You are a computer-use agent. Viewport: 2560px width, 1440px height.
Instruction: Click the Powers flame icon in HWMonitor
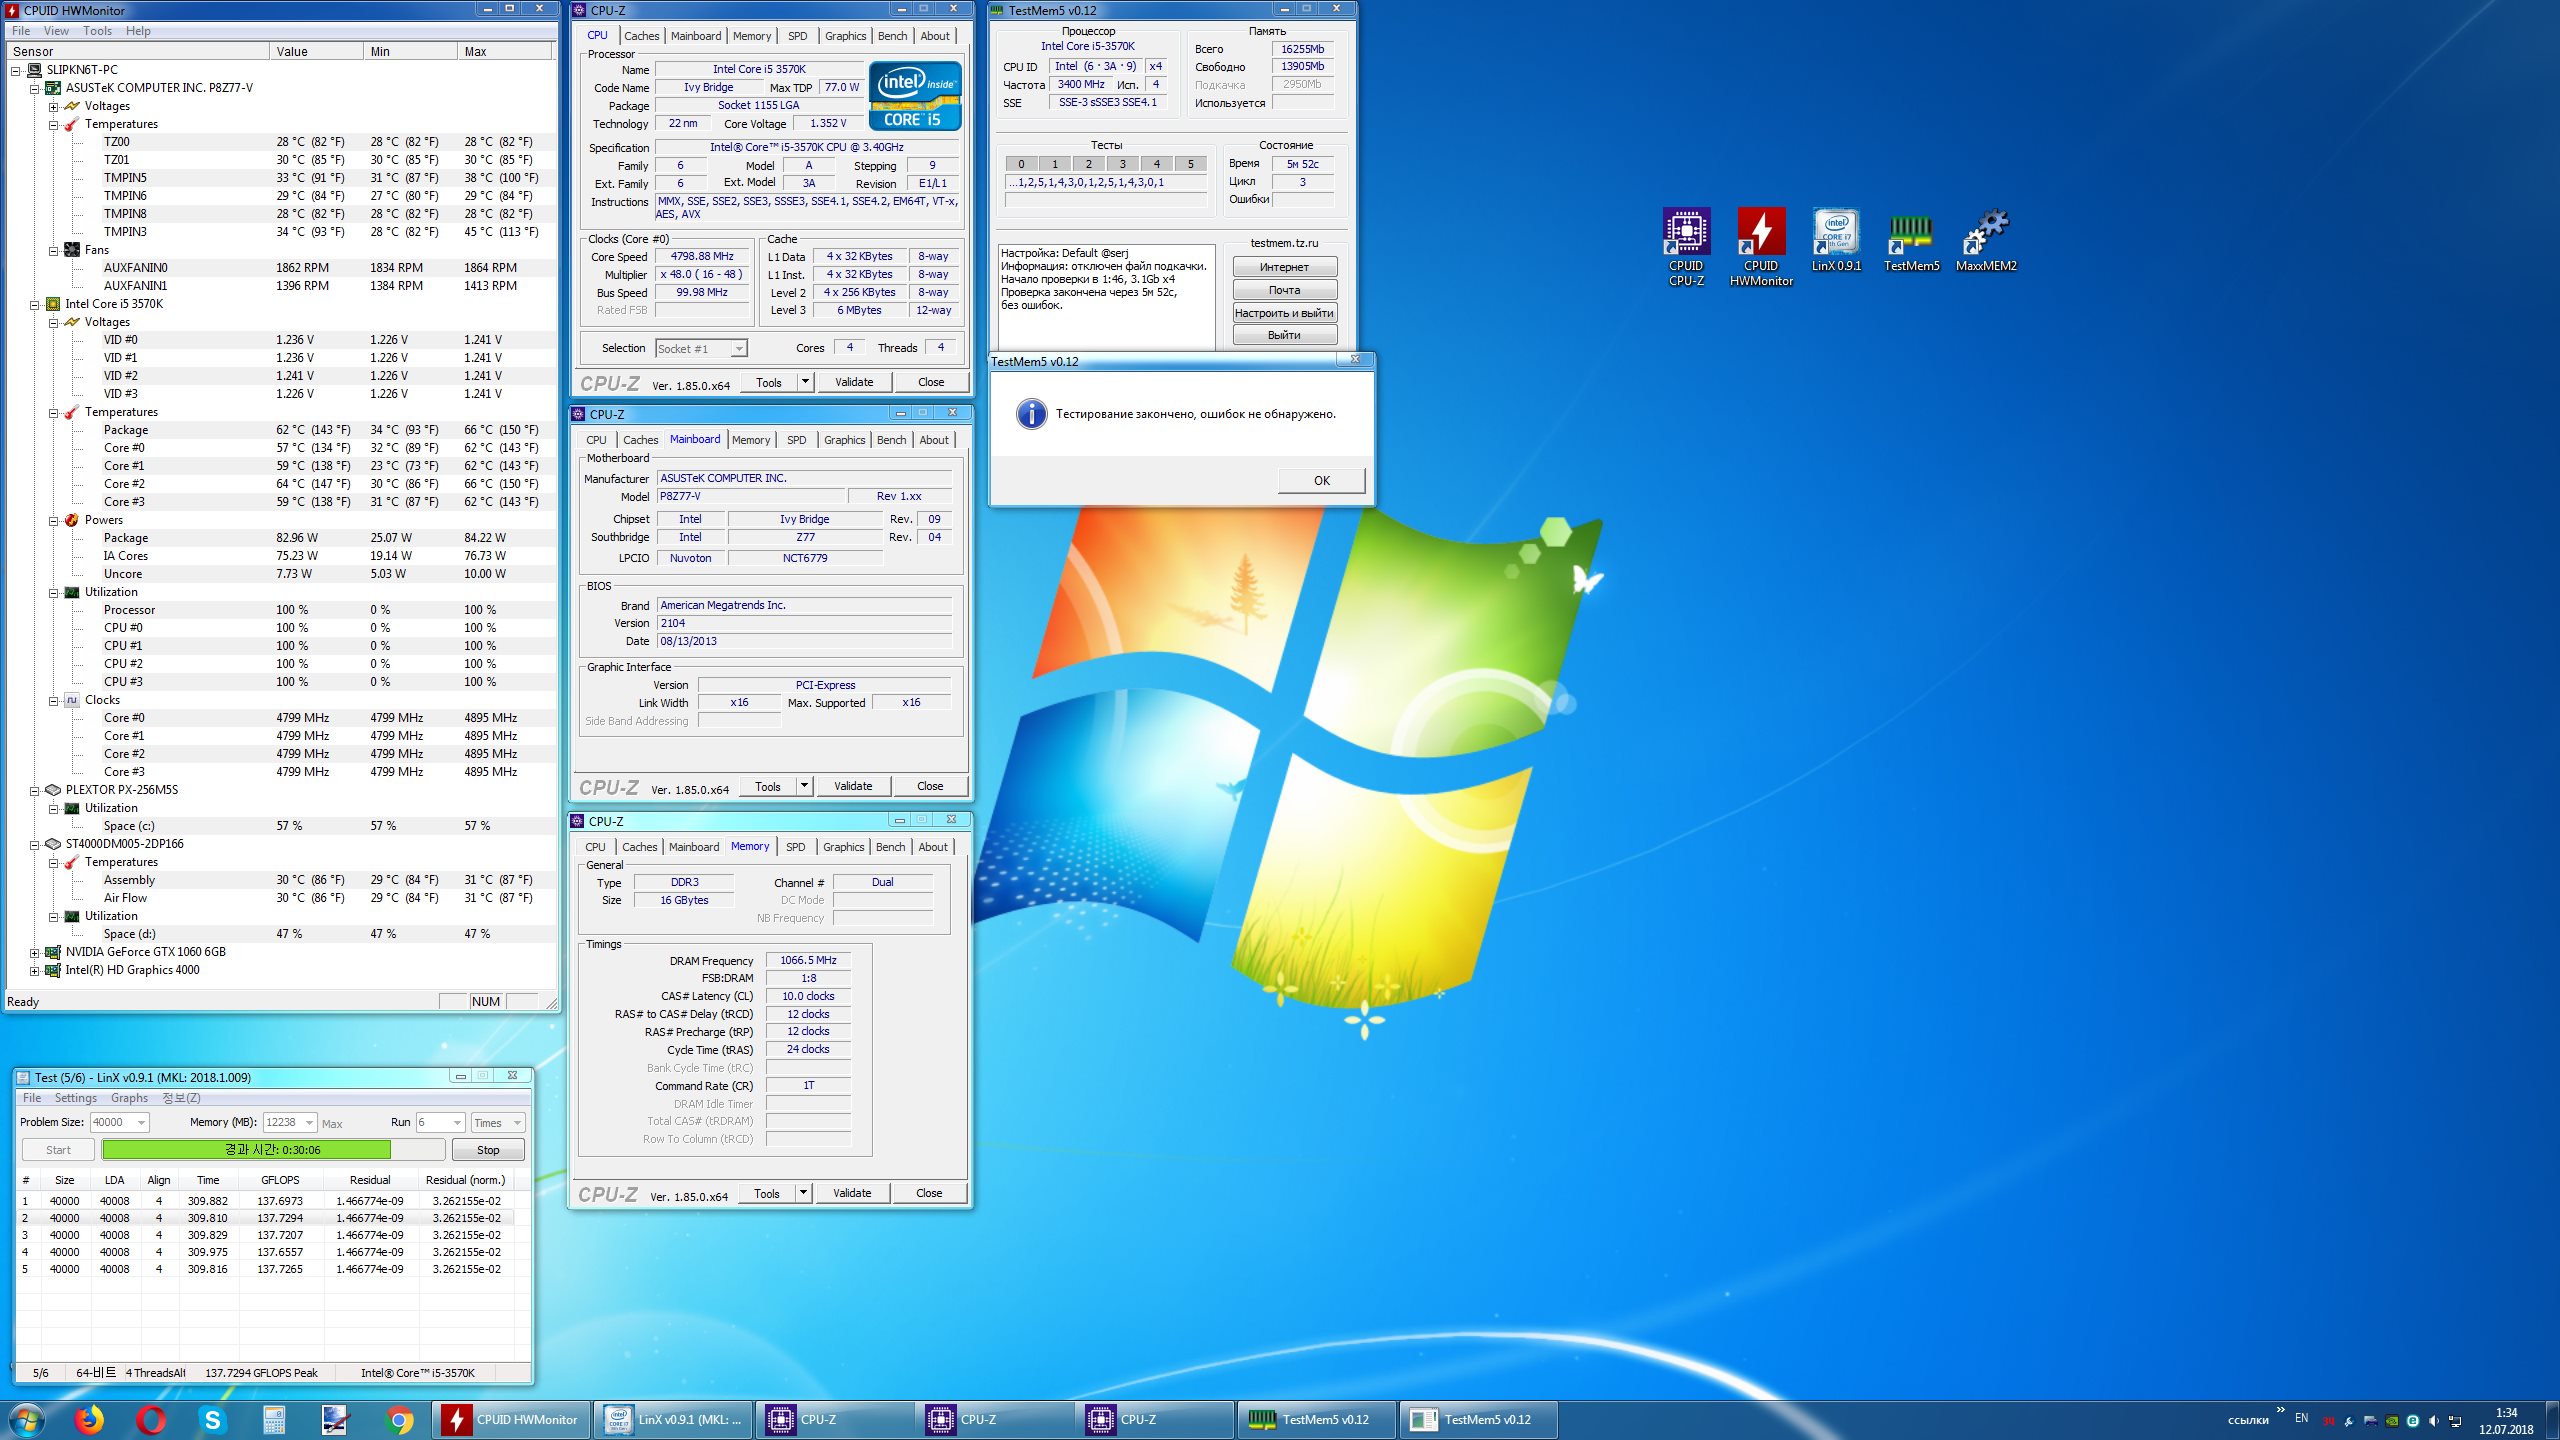(x=72, y=520)
